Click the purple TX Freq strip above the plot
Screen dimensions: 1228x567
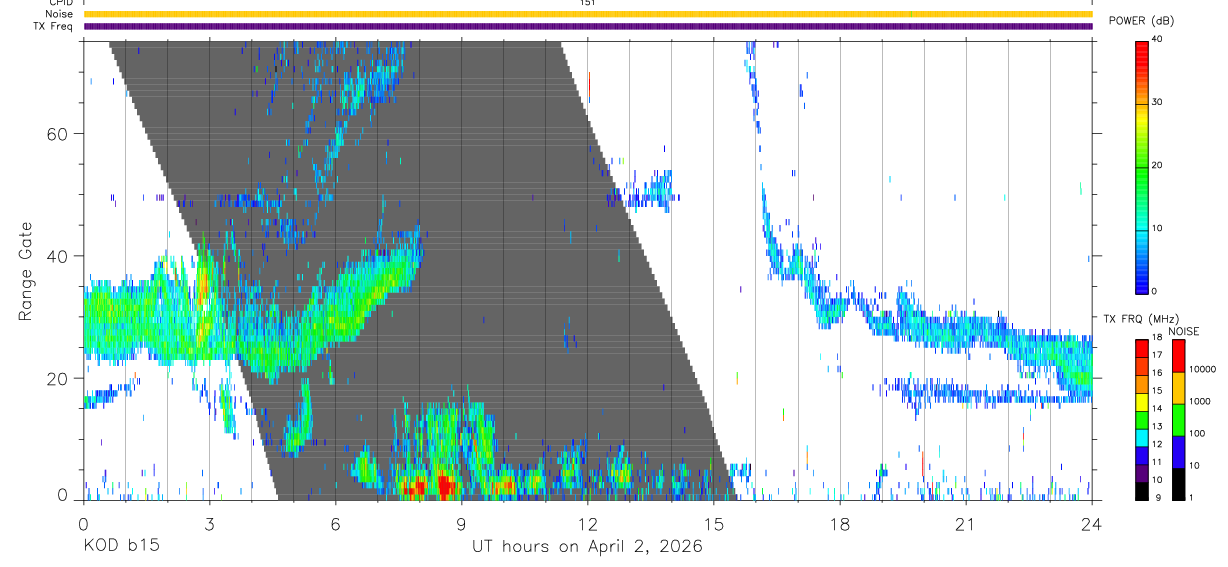click(x=587, y=26)
